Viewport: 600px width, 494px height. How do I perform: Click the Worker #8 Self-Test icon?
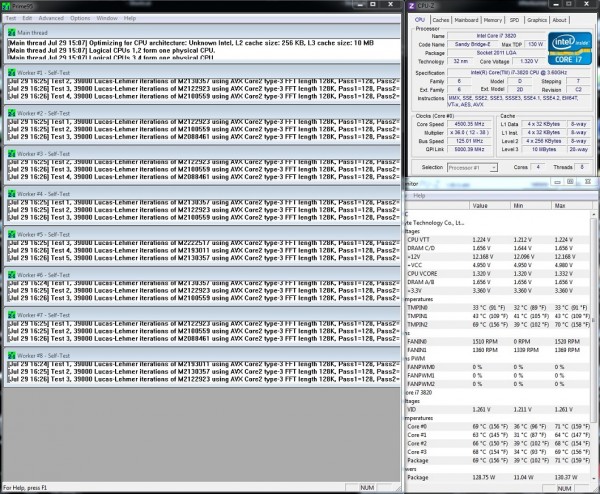pyautogui.click(x=11, y=355)
